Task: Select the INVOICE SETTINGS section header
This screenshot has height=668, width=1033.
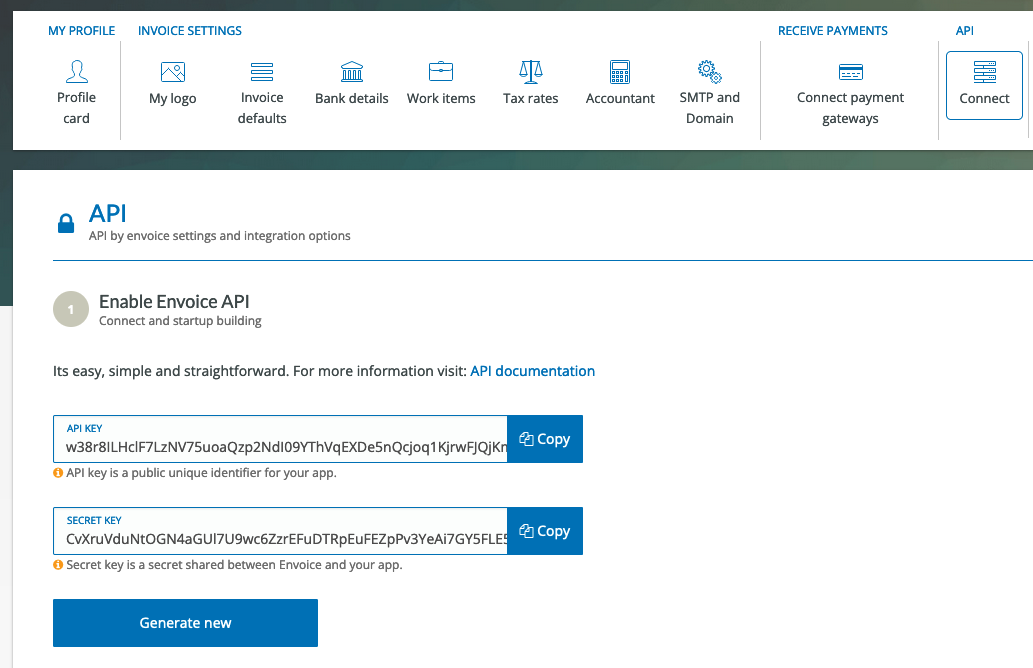Action: 190,31
